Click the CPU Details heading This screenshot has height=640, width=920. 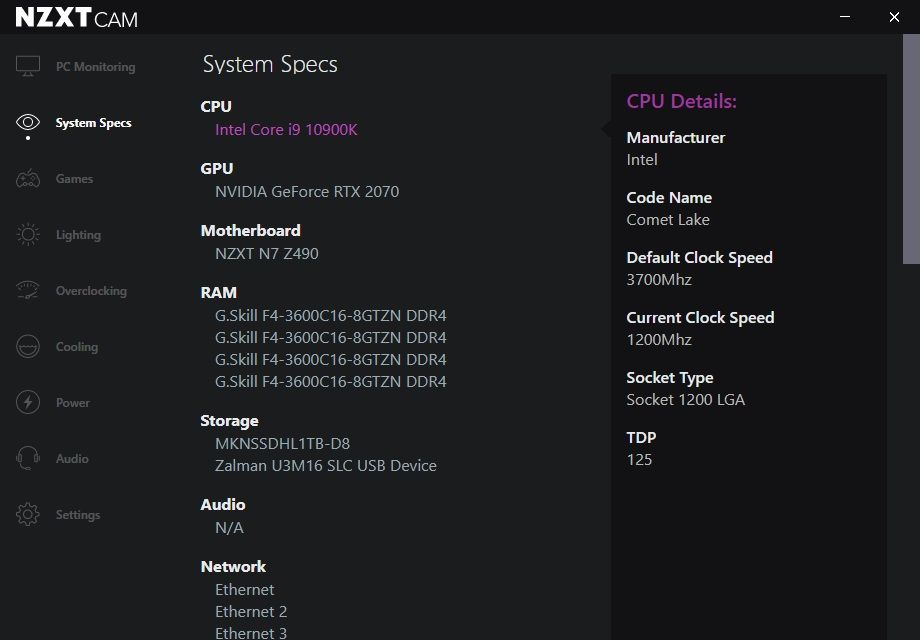pyautogui.click(x=681, y=101)
